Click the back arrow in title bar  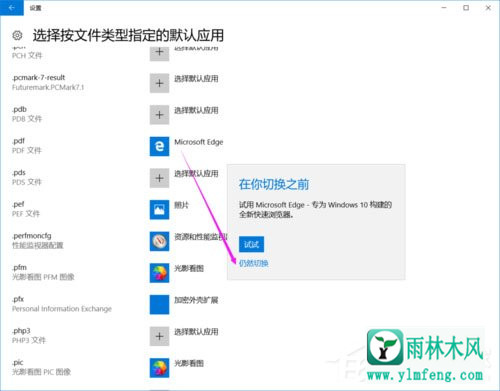pos(12,8)
